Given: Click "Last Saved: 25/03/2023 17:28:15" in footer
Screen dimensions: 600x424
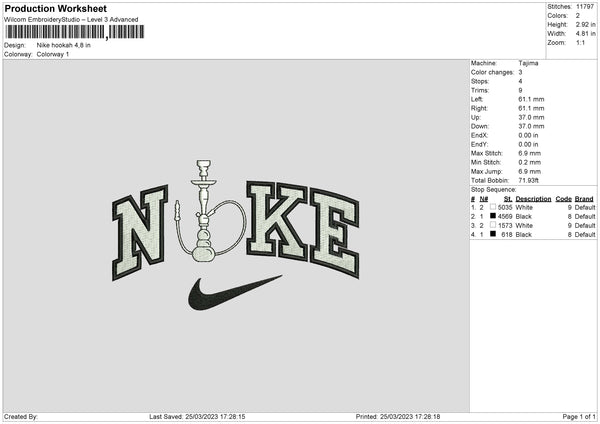Looking at the screenshot, I should [x=197, y=417].
